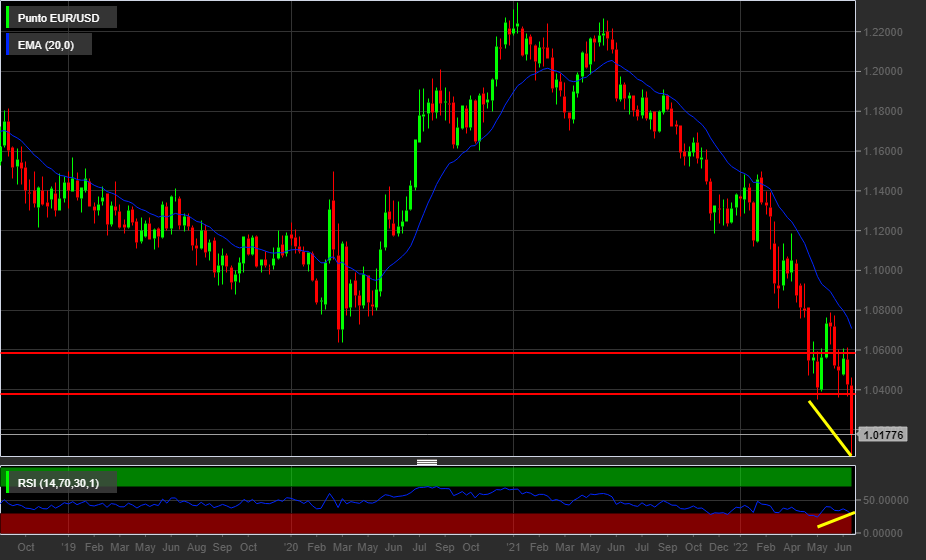This screenshot has height=560, width=926.
Task: Click the 1.10000 price axis label
Action: pos(884,271)
